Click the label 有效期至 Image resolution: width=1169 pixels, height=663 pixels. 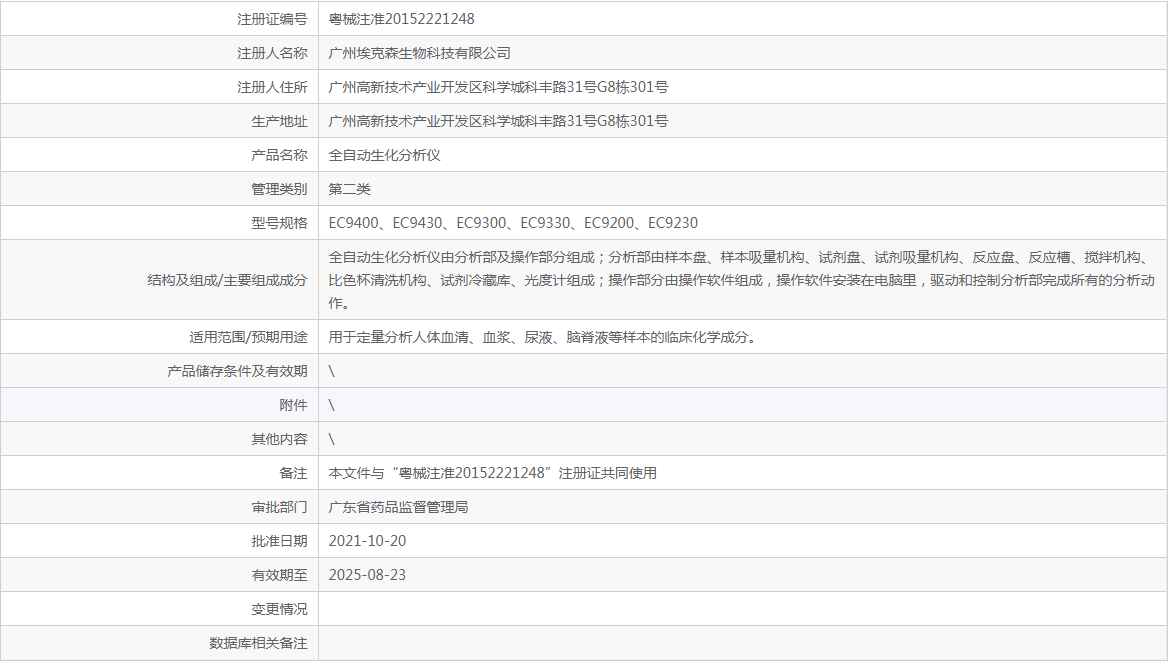(280, 575)
